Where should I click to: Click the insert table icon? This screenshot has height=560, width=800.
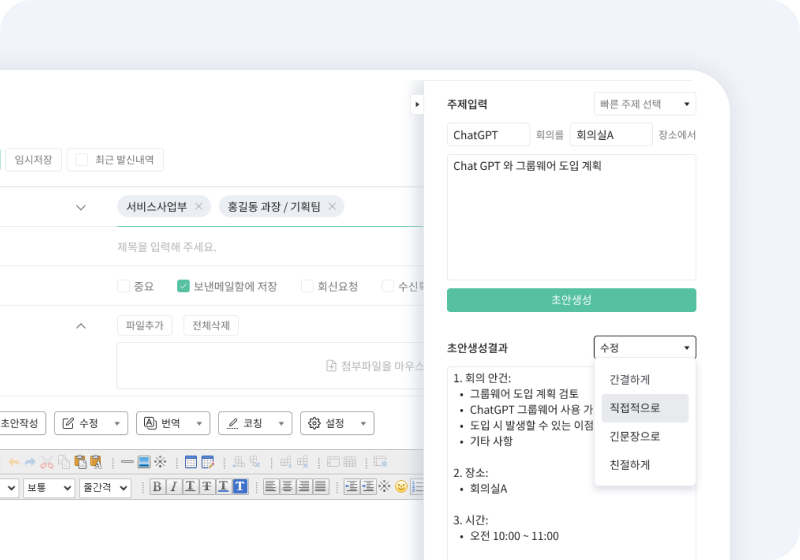[191, 462]
